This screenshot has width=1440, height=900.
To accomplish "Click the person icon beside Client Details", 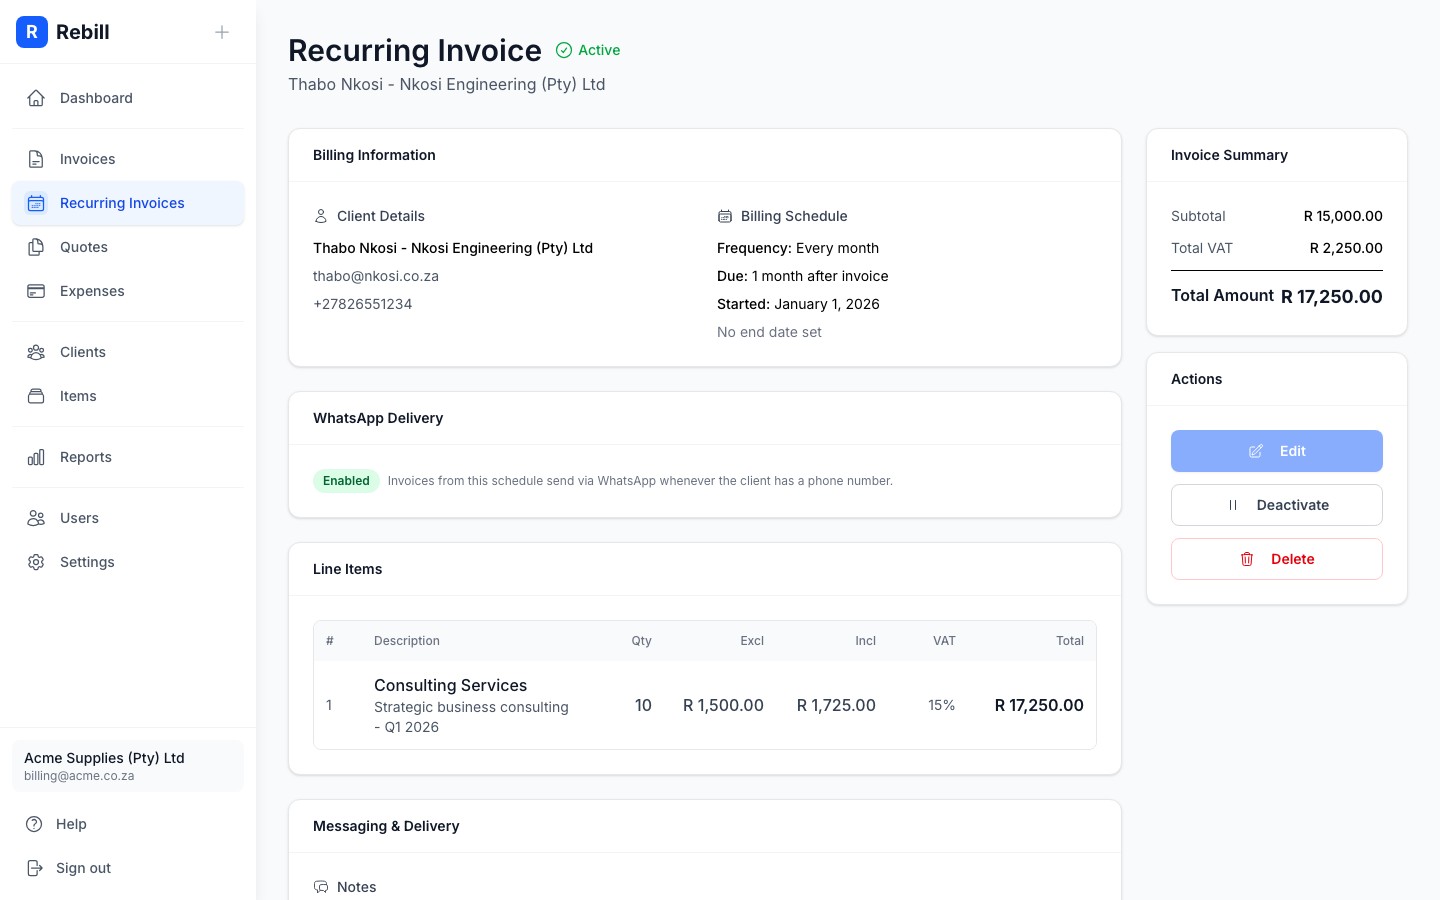I will pos(321,216).
